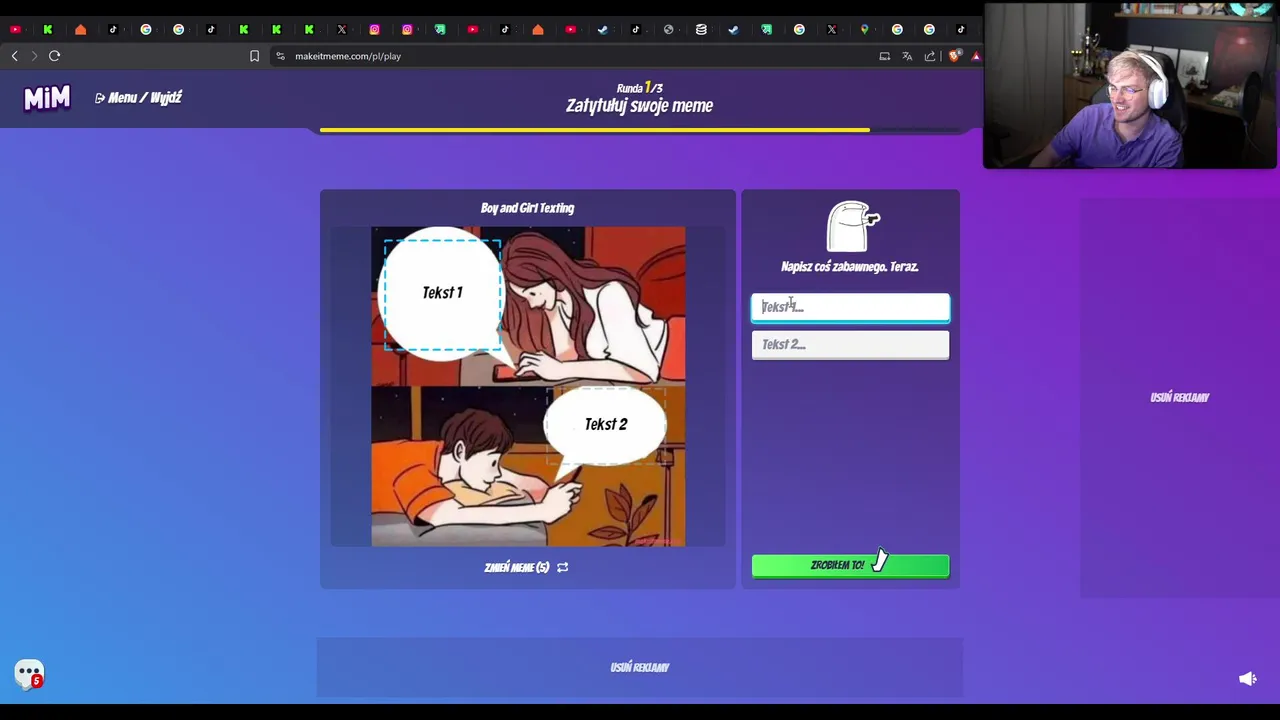1280x720 pixels.
Task: Open Menu / Wyjdź
Action: tap(138, 98)
